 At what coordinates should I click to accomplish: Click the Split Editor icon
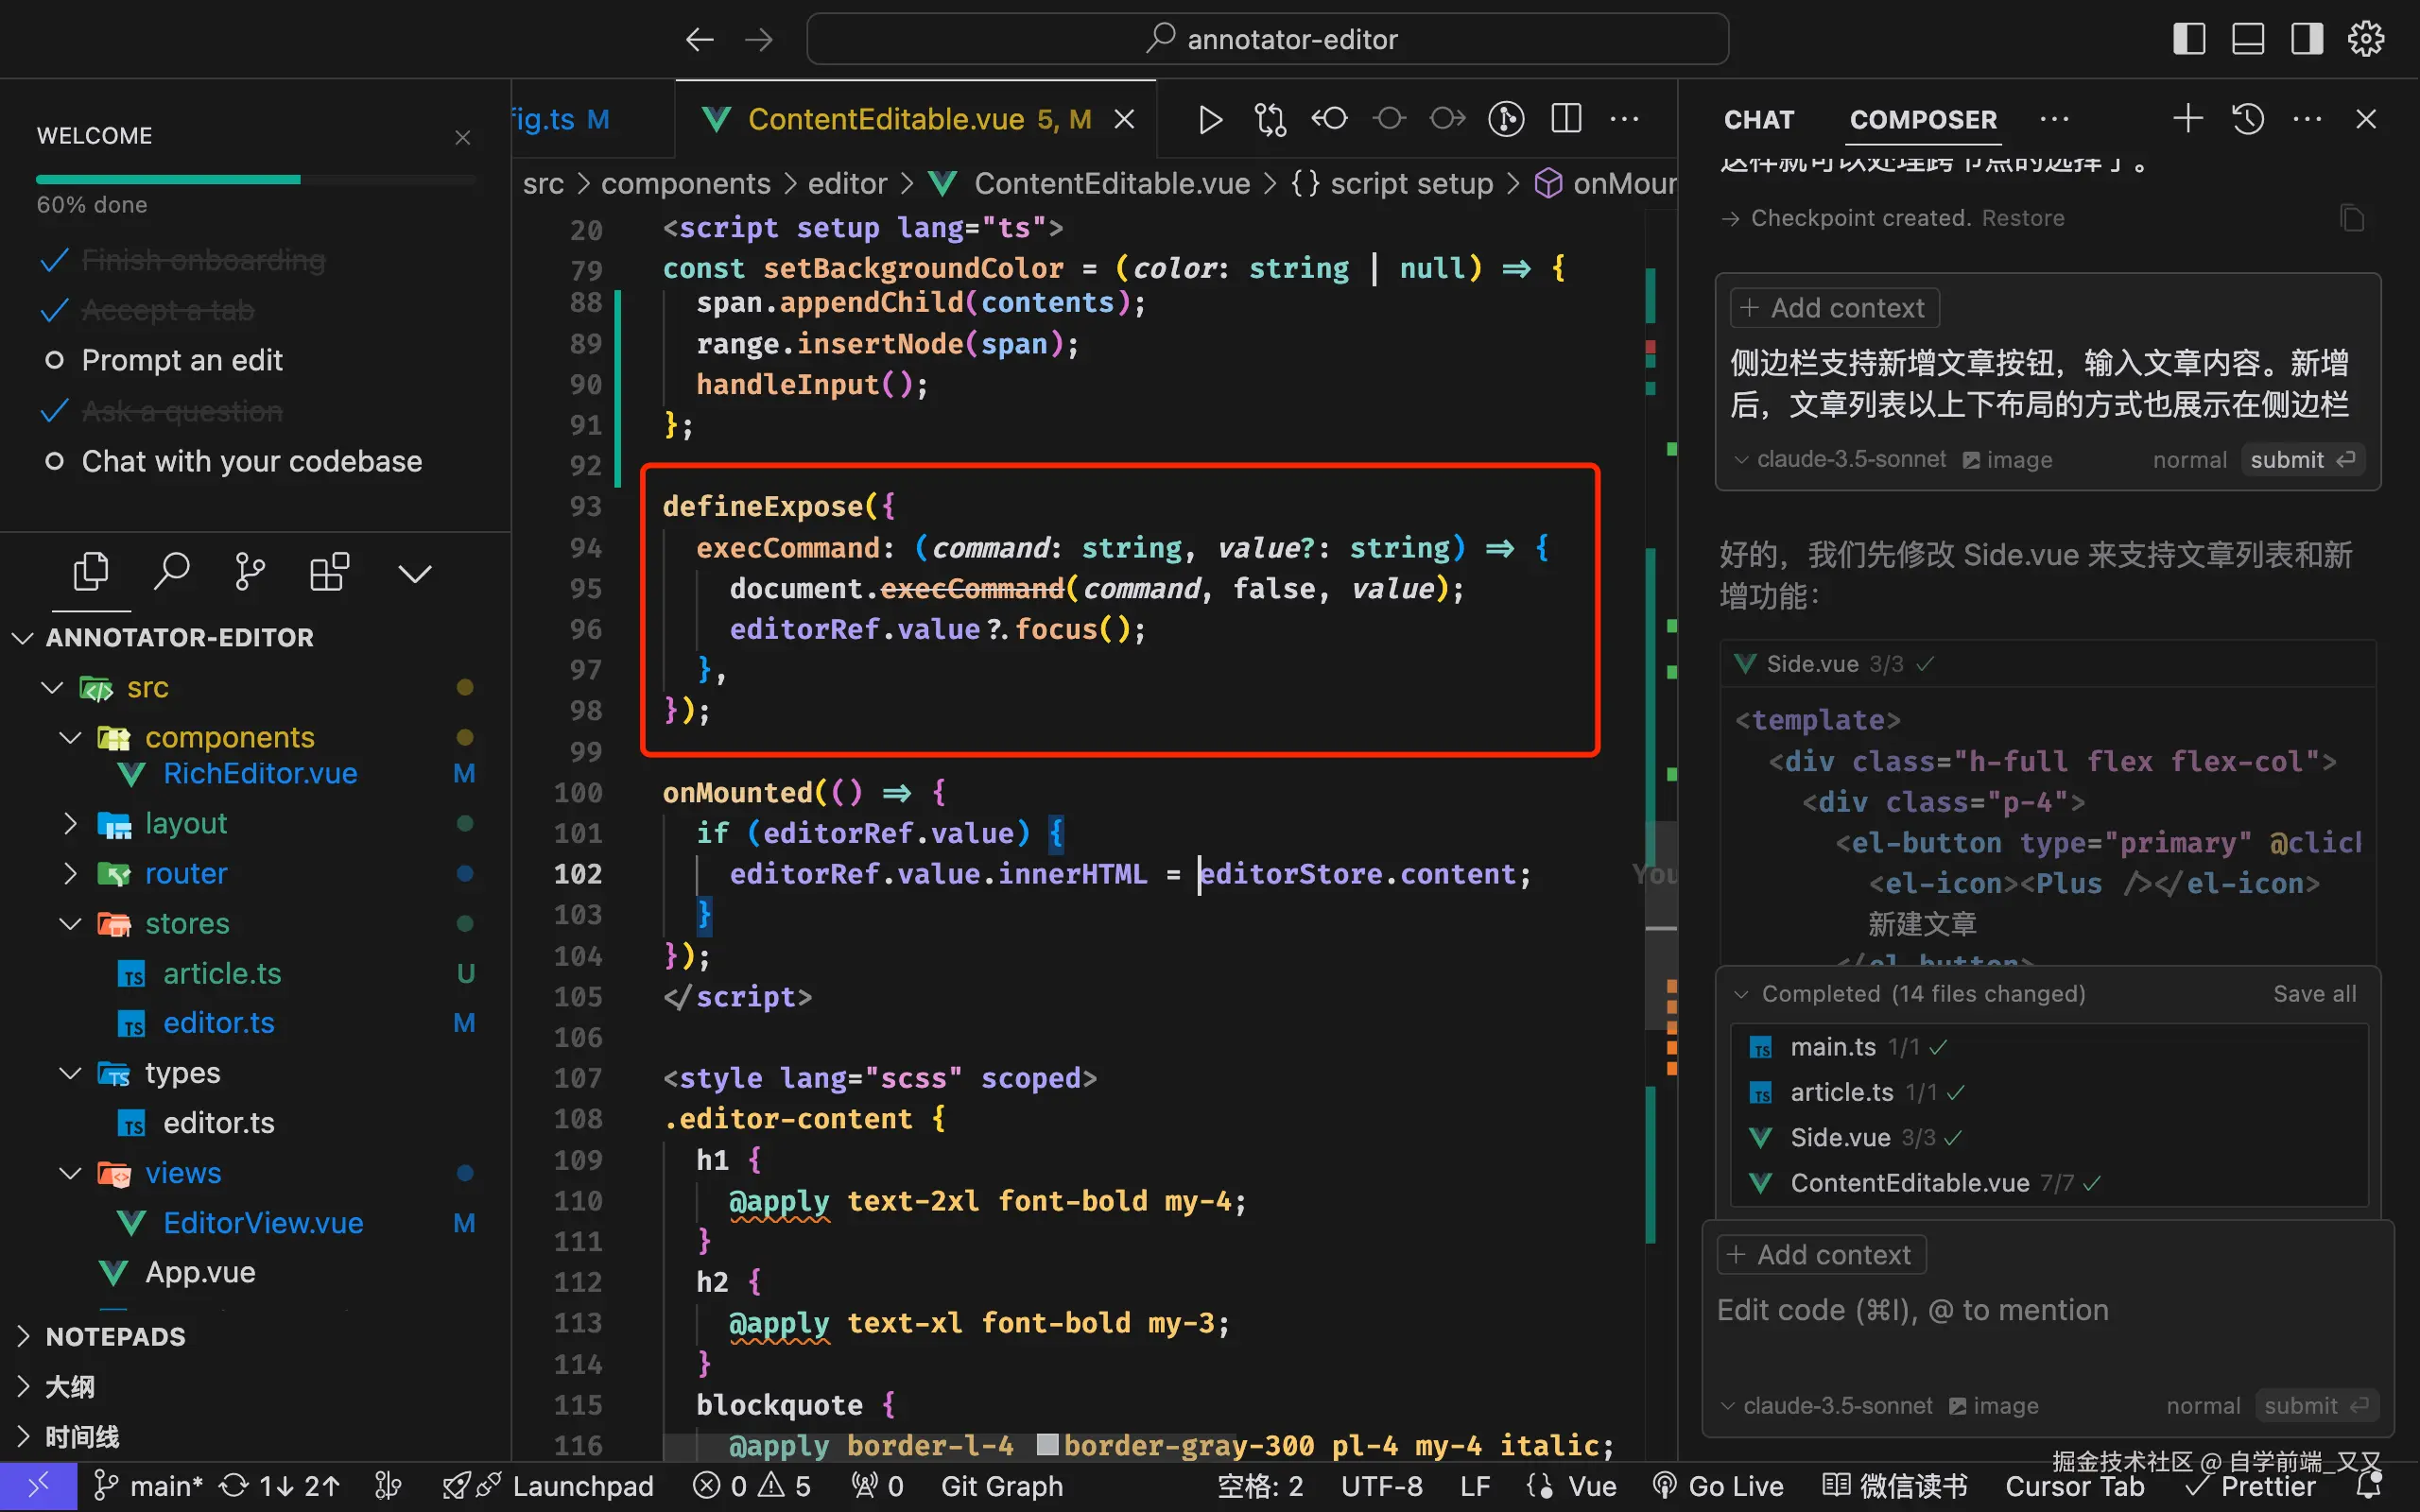tap(1566, 120)
